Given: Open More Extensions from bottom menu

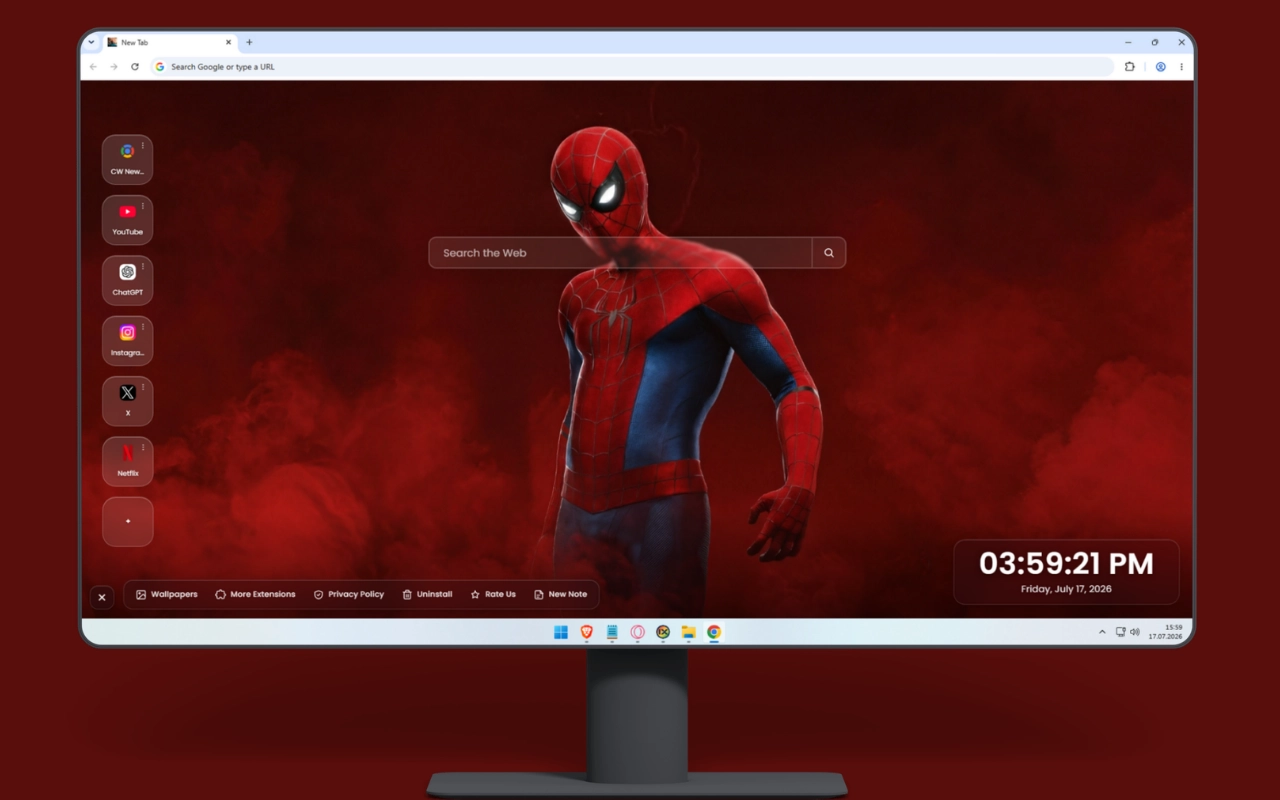Looking at the screenshot, I should click(255, 594).
